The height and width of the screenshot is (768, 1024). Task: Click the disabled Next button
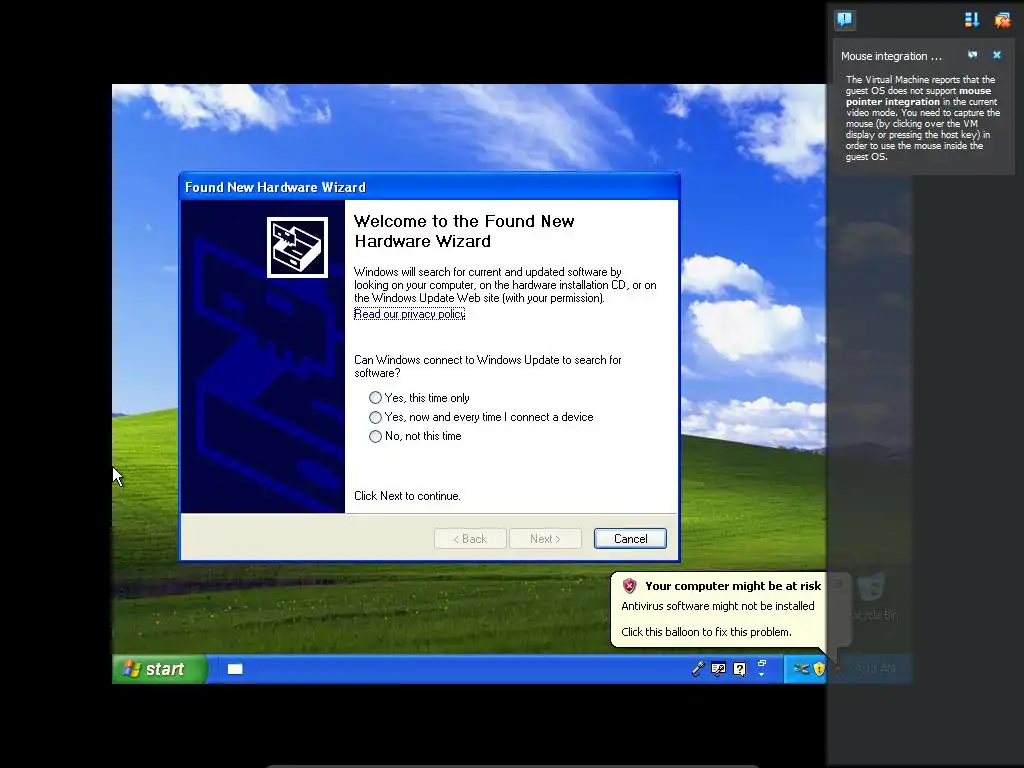(x=545, y=539)
